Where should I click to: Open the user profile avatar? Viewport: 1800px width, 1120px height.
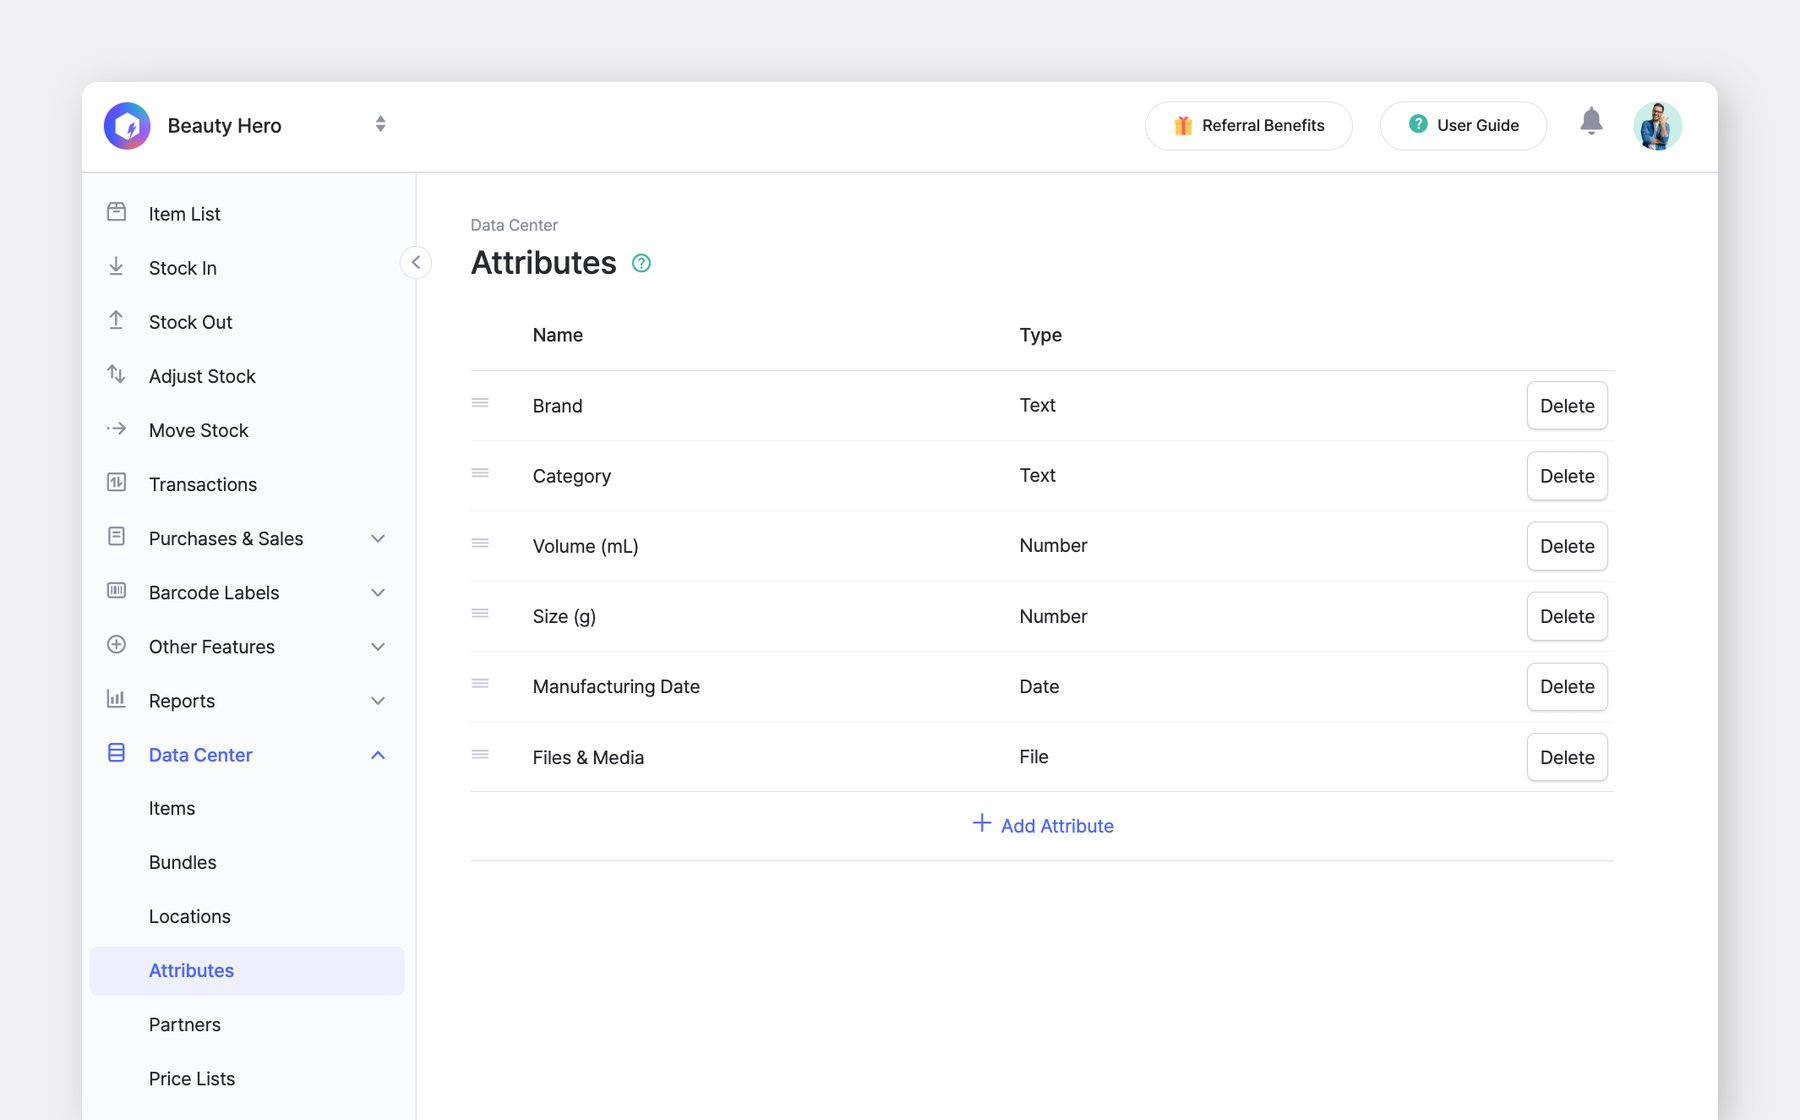[x=1657, y=126]
